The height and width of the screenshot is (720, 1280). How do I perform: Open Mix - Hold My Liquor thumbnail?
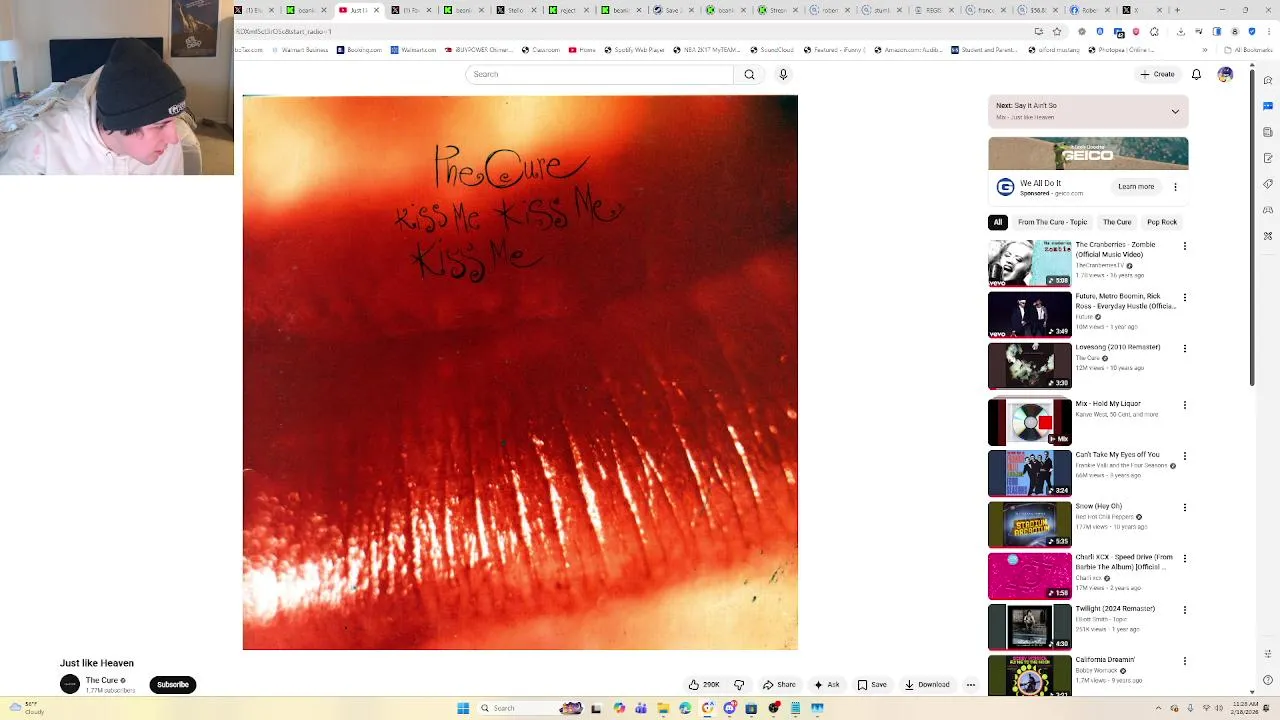[x=1030, y=422]
